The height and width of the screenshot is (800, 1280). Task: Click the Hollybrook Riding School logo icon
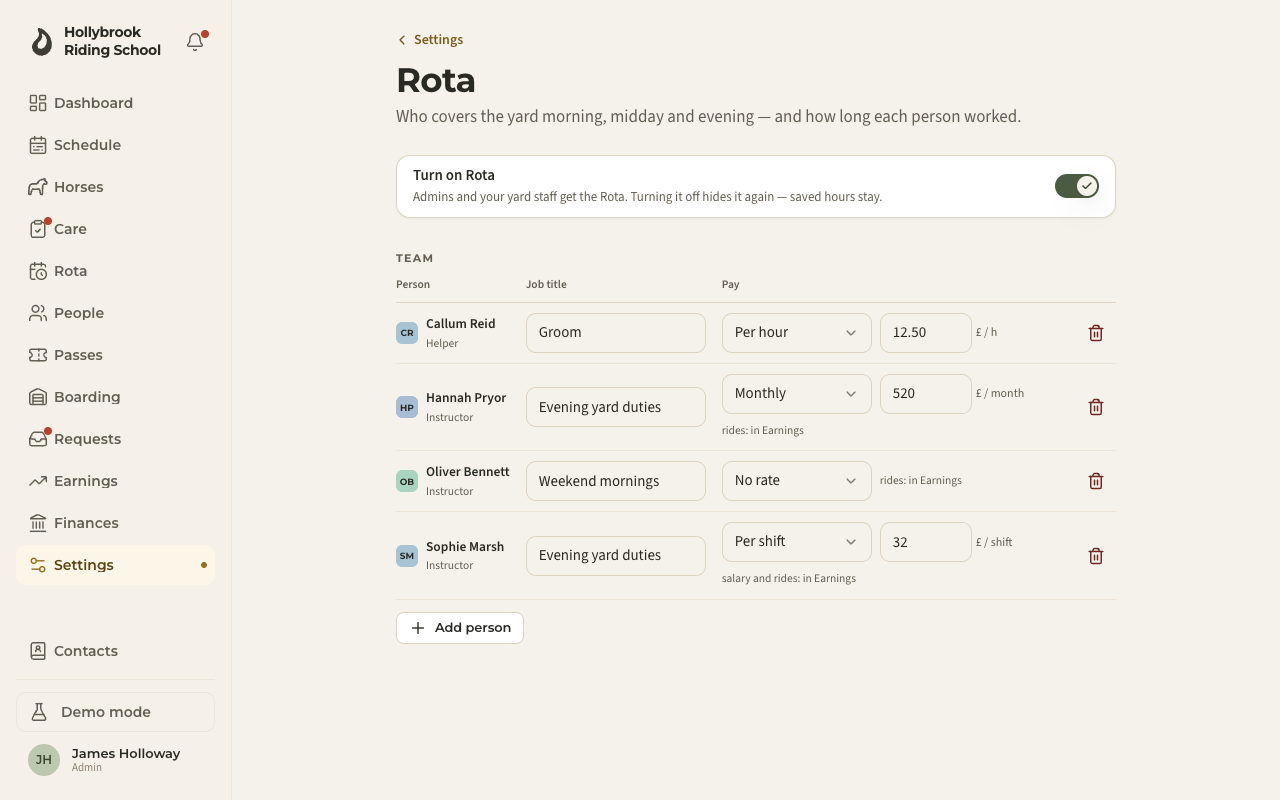pos(41,42)
